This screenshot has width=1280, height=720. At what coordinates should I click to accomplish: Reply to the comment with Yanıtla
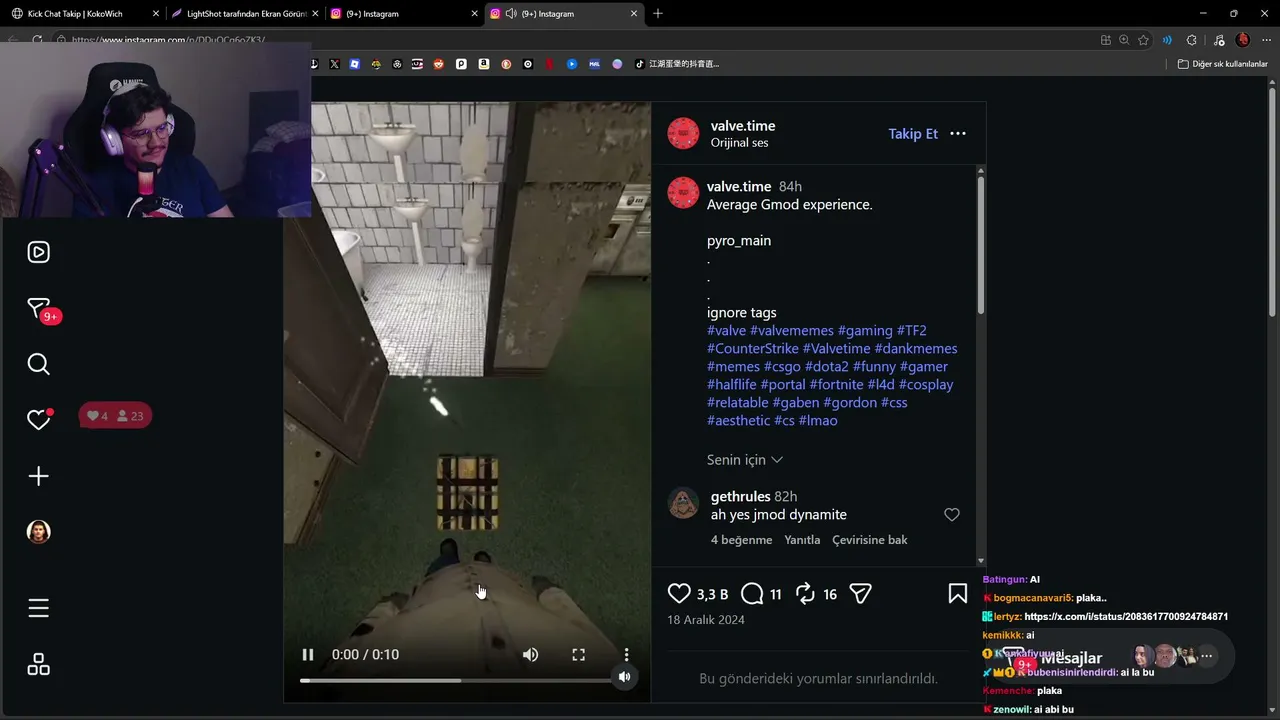click(802, 540)
